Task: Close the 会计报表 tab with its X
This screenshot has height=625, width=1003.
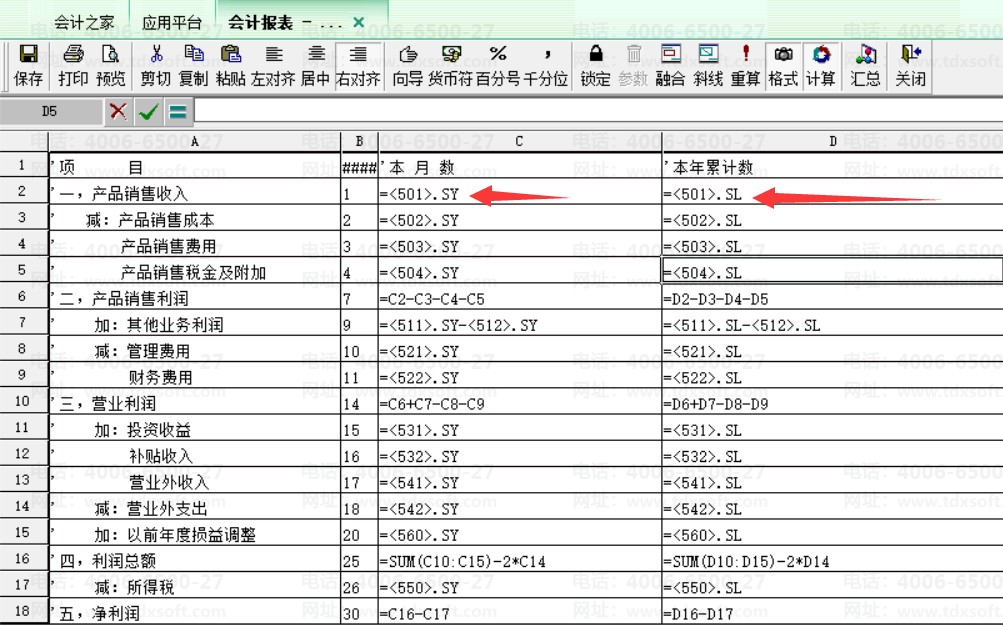Action: point(359,22)
